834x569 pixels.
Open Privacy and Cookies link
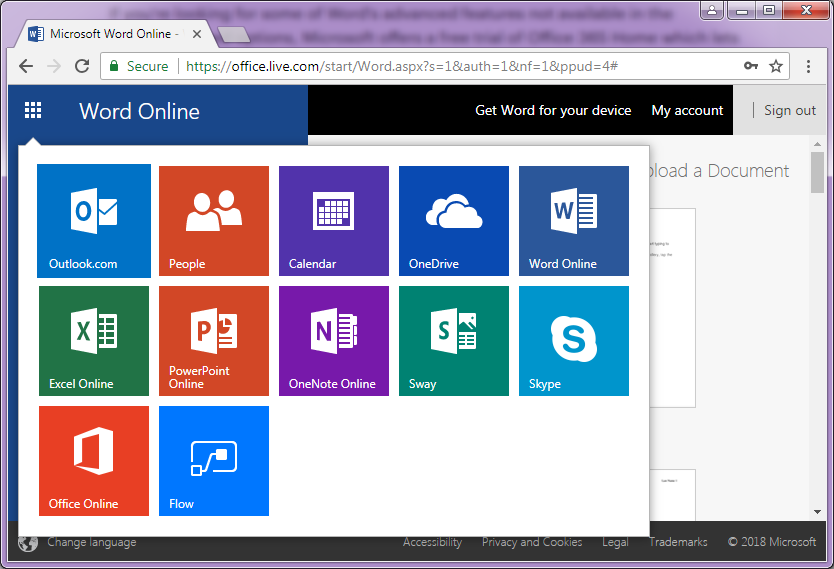[x=532, y=542]
